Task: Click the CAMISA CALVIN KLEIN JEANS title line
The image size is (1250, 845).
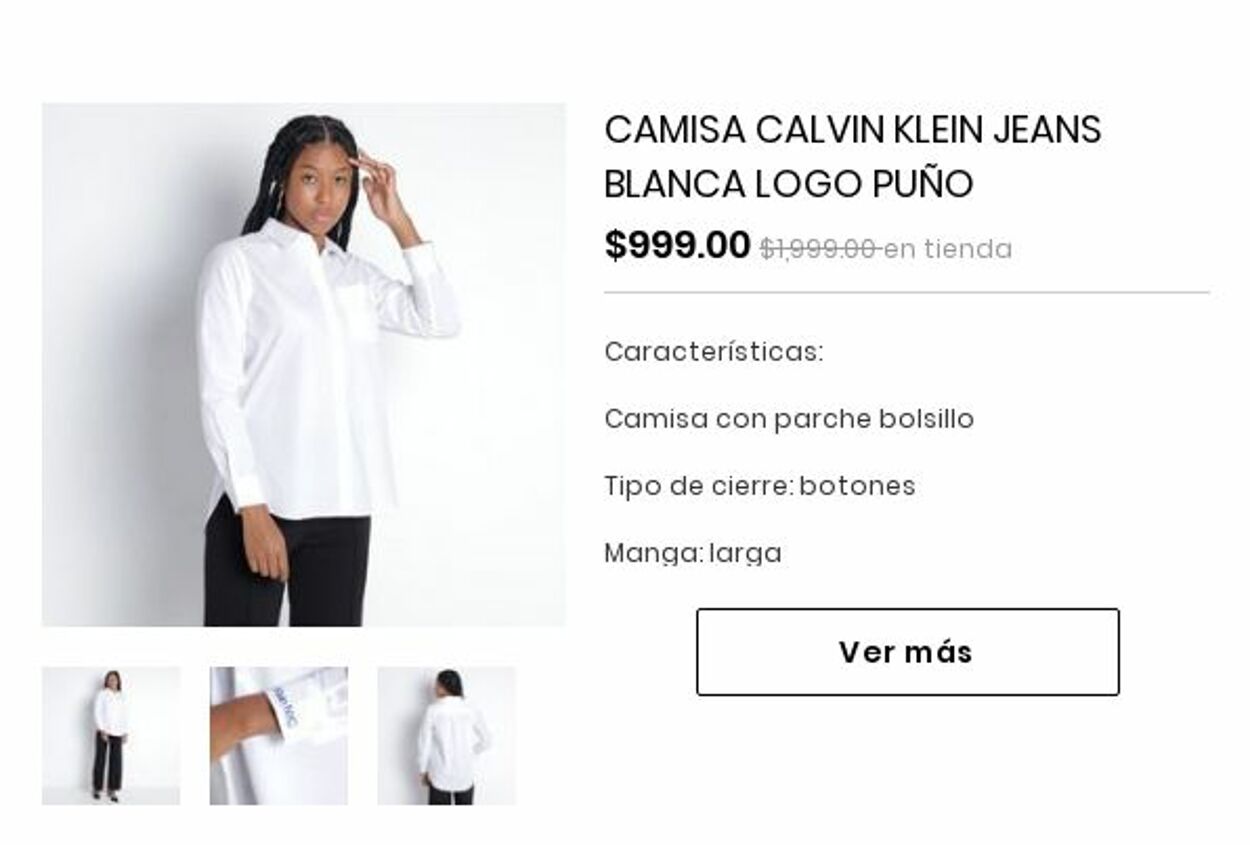Action: 853,130
